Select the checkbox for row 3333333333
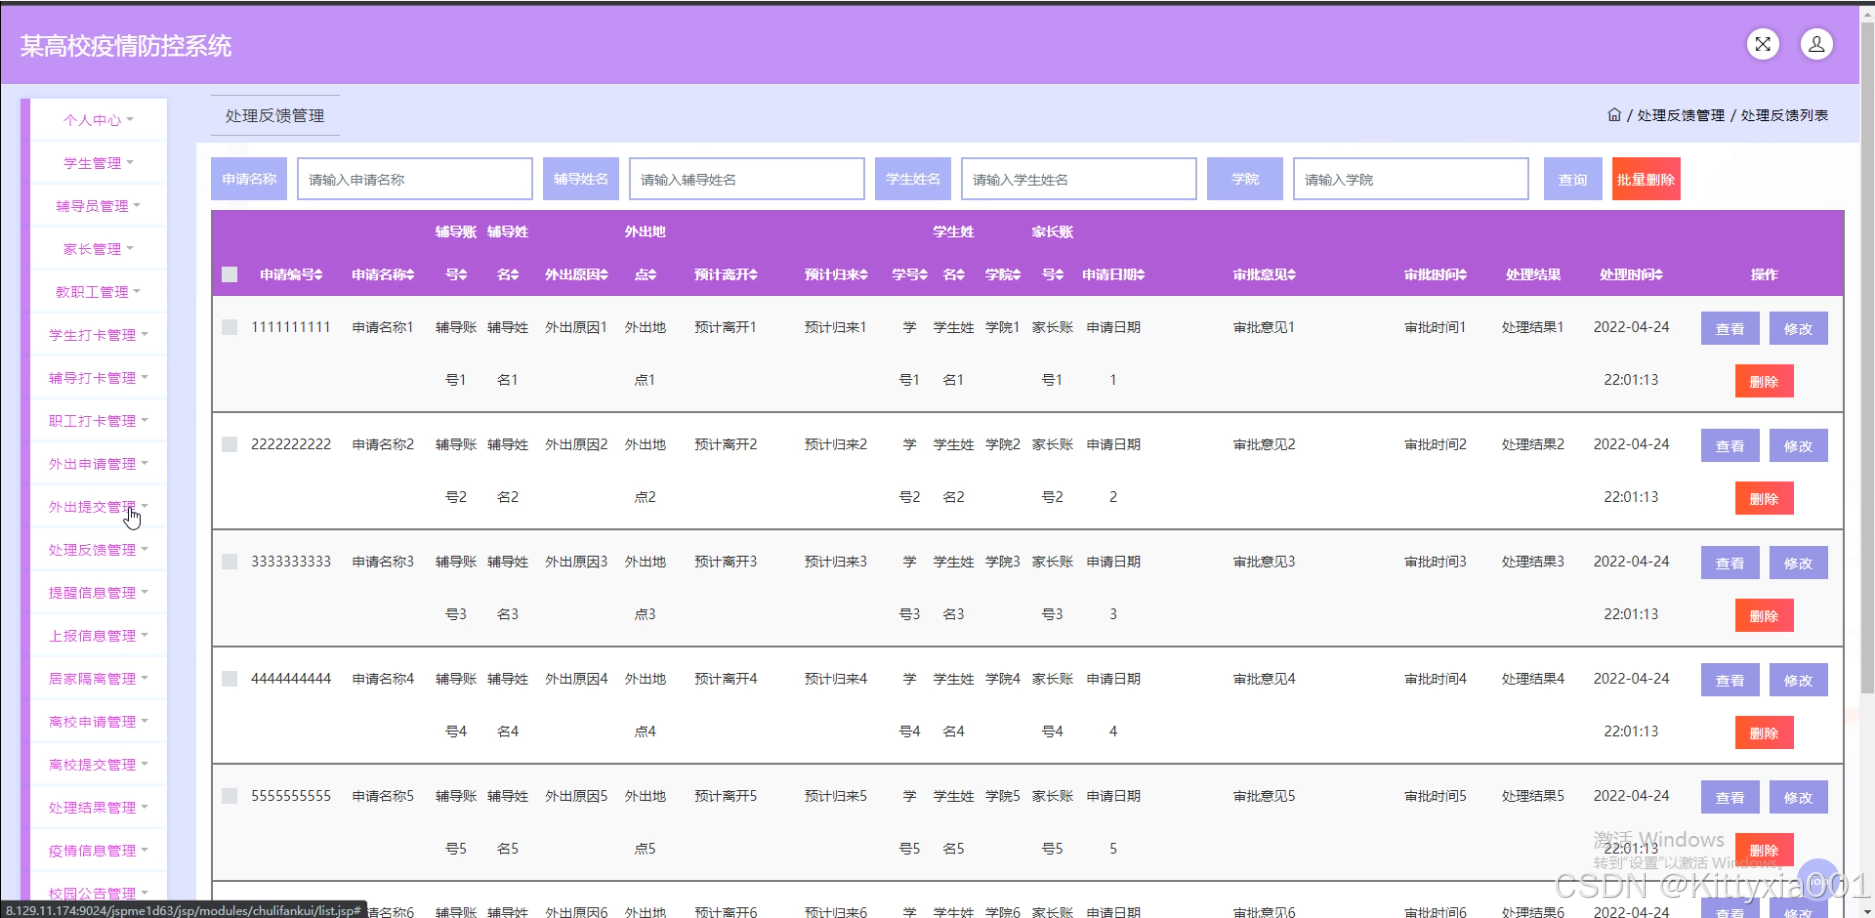1875x918 pixels. pos(230,562)
